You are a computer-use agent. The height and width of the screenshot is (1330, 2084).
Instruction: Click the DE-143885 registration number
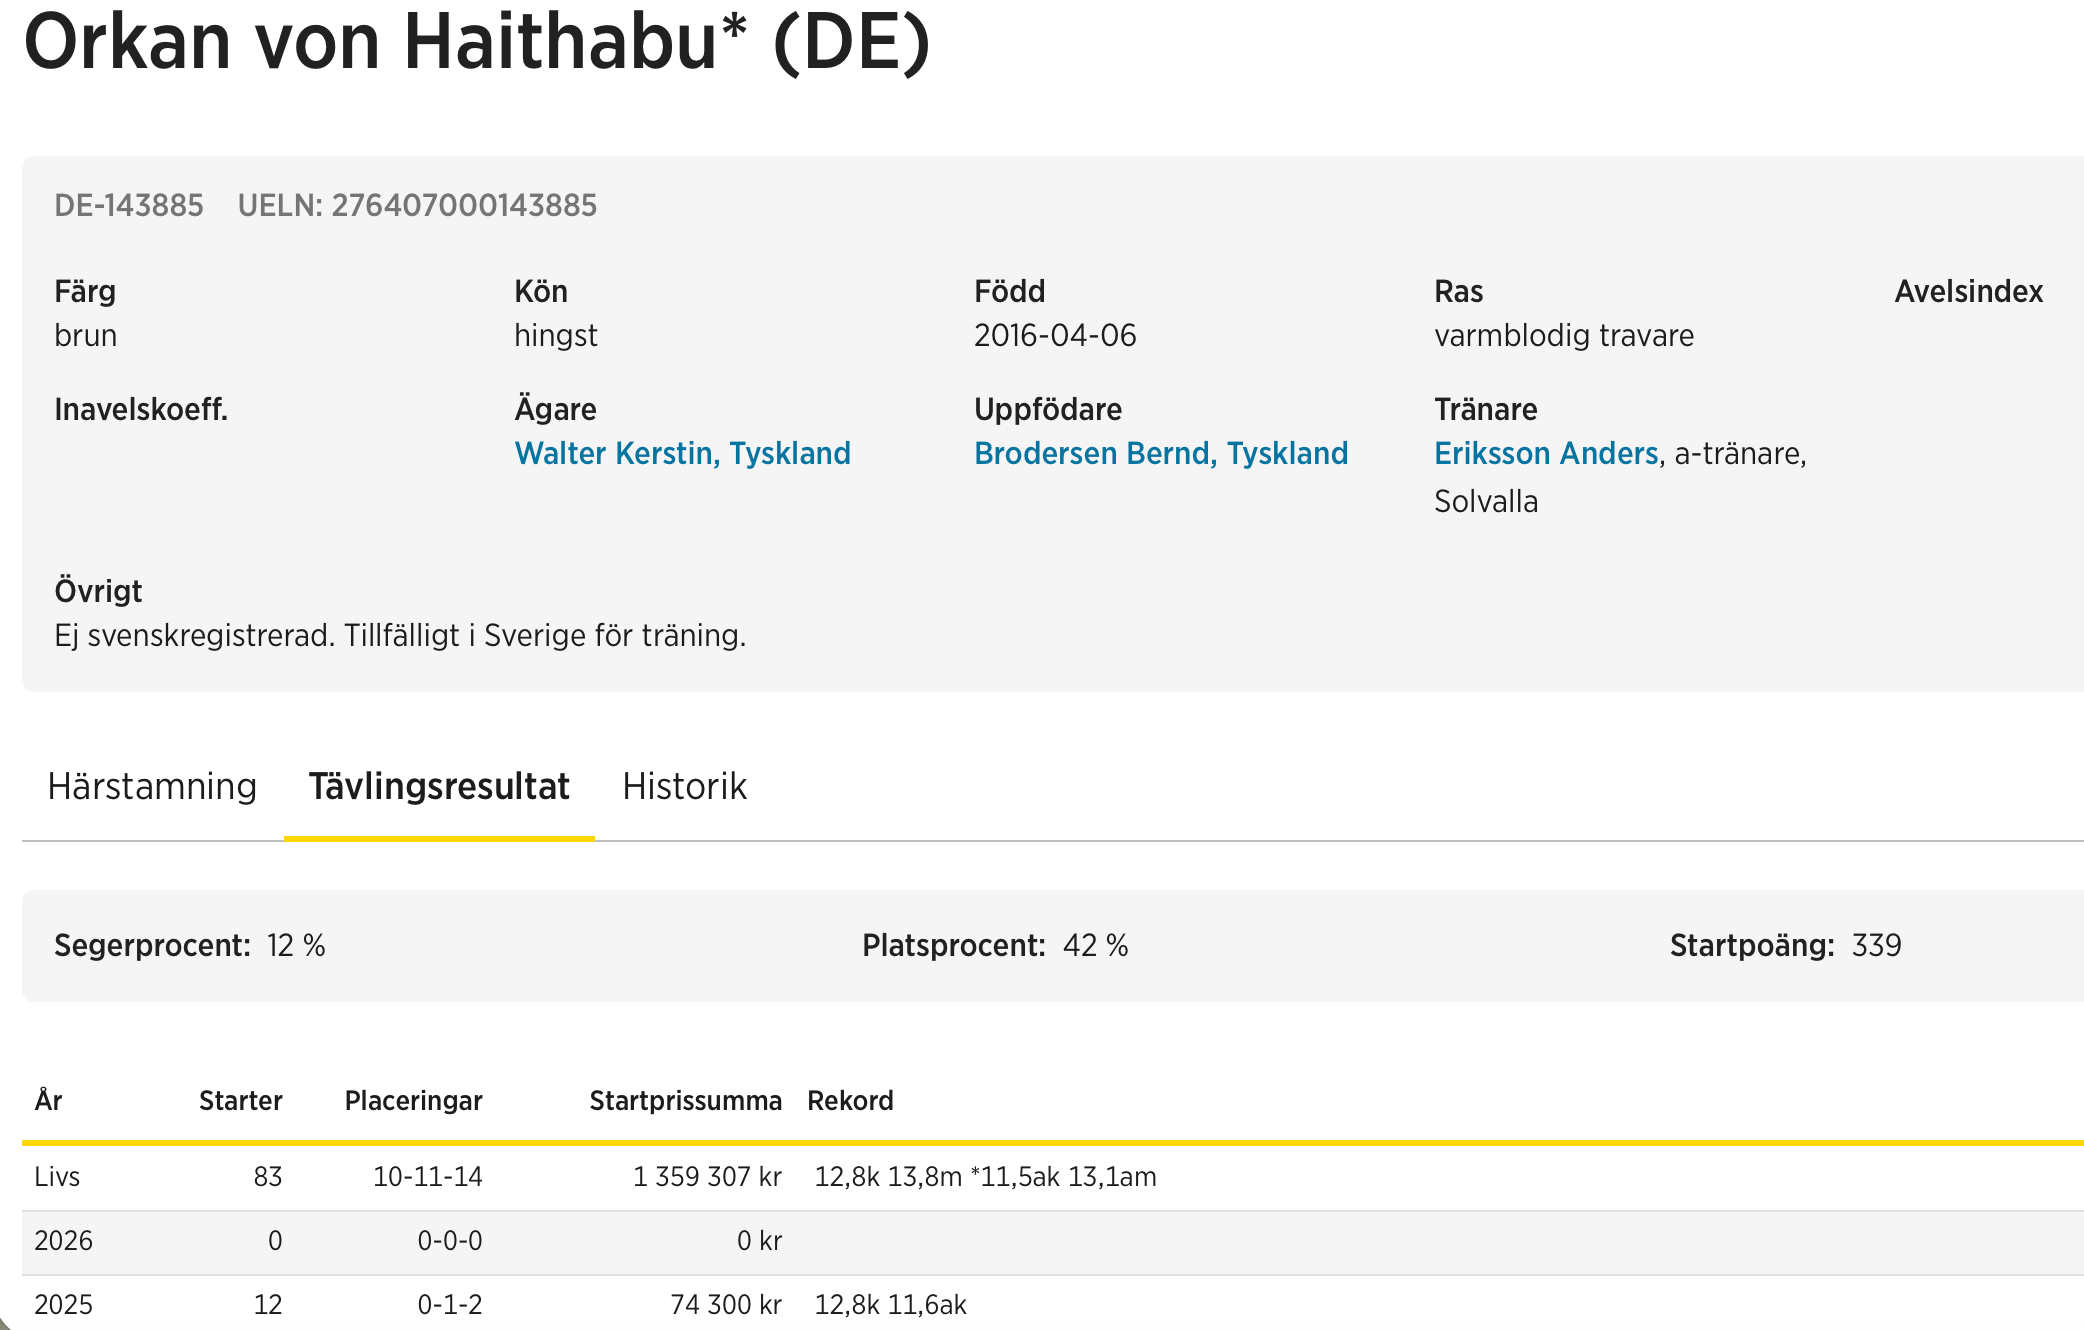[x=129, y=206]
